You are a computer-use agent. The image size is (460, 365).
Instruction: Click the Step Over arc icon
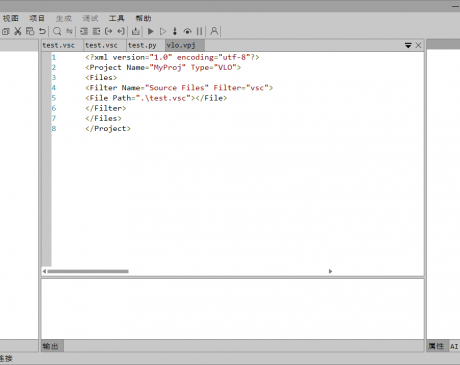click(x=187, y=31)
